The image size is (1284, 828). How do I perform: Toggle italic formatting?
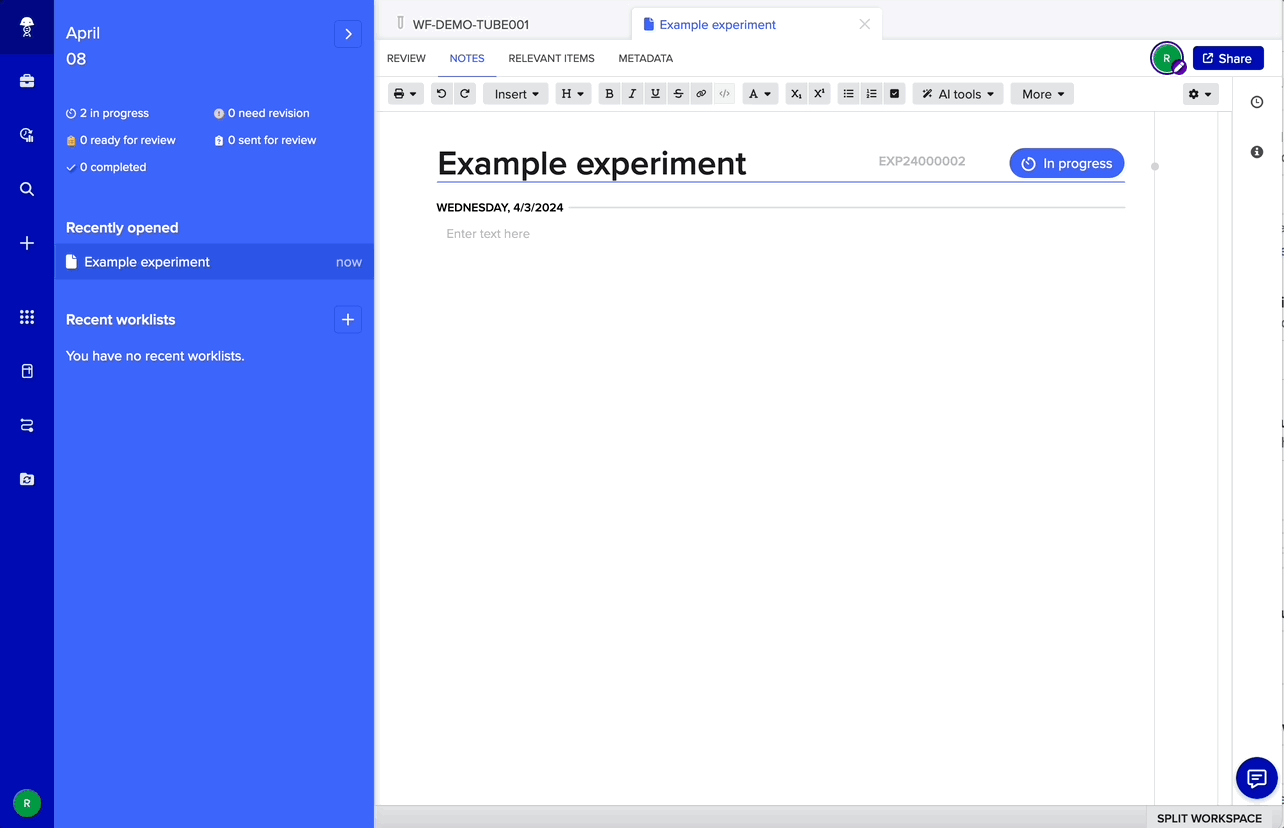632,94
